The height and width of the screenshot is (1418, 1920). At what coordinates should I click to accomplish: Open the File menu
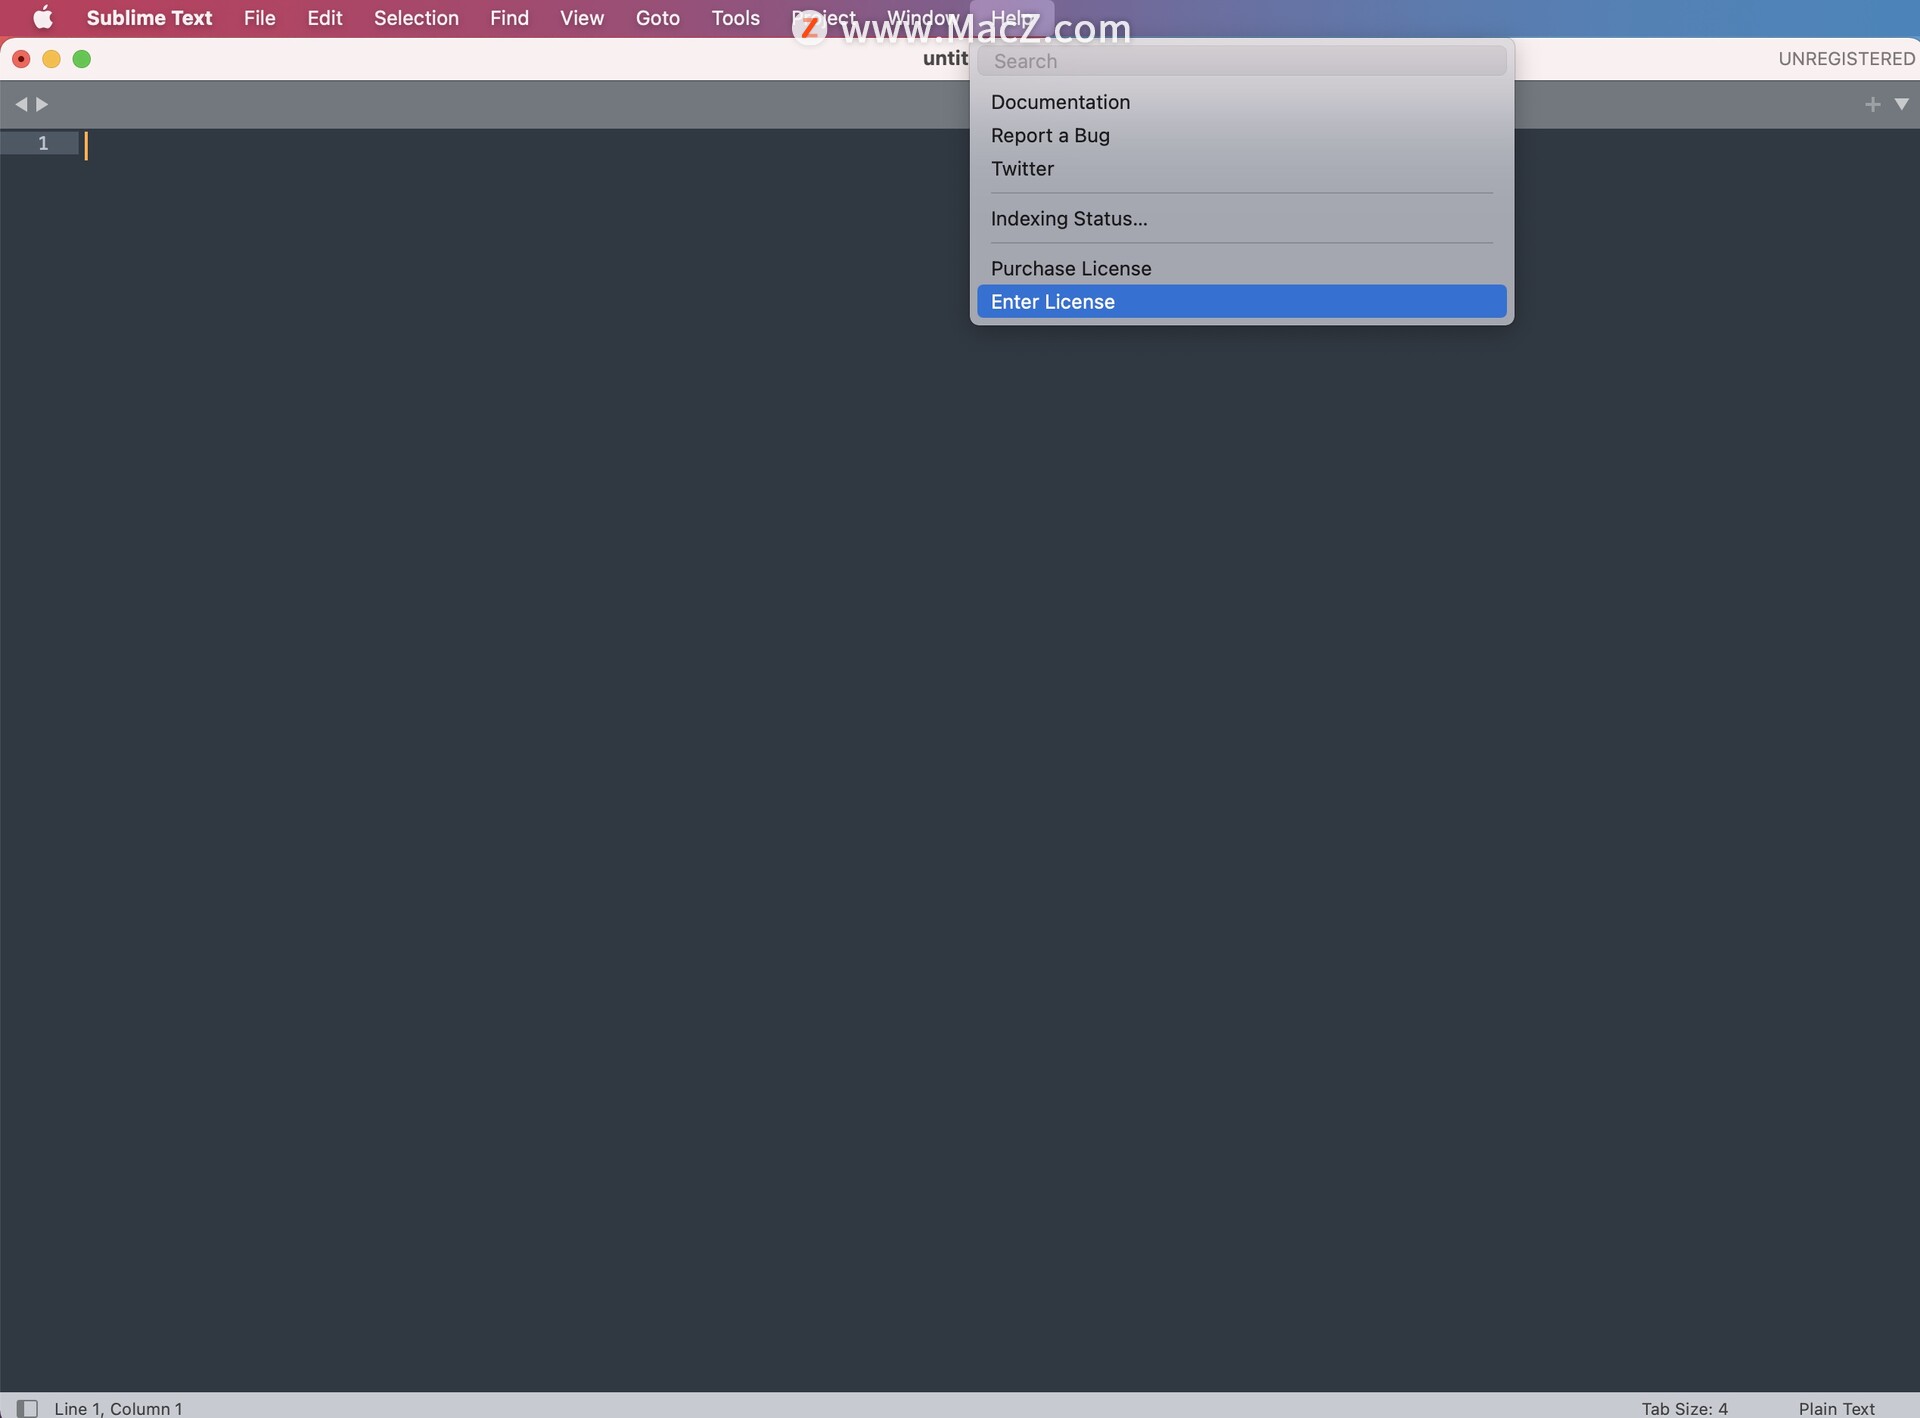[x=260, y=18]
